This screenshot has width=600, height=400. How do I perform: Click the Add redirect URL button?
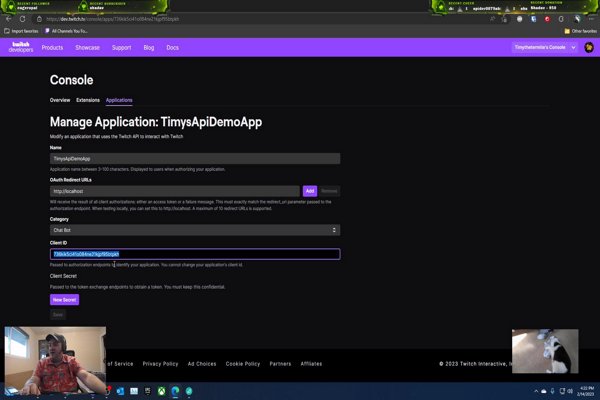coord(310,191)
